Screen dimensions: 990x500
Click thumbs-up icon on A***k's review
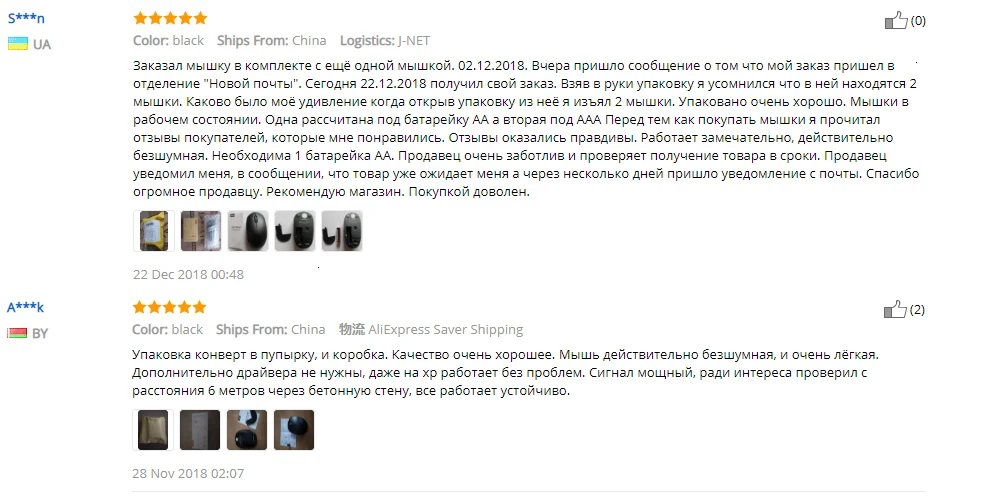click(895, 309)
